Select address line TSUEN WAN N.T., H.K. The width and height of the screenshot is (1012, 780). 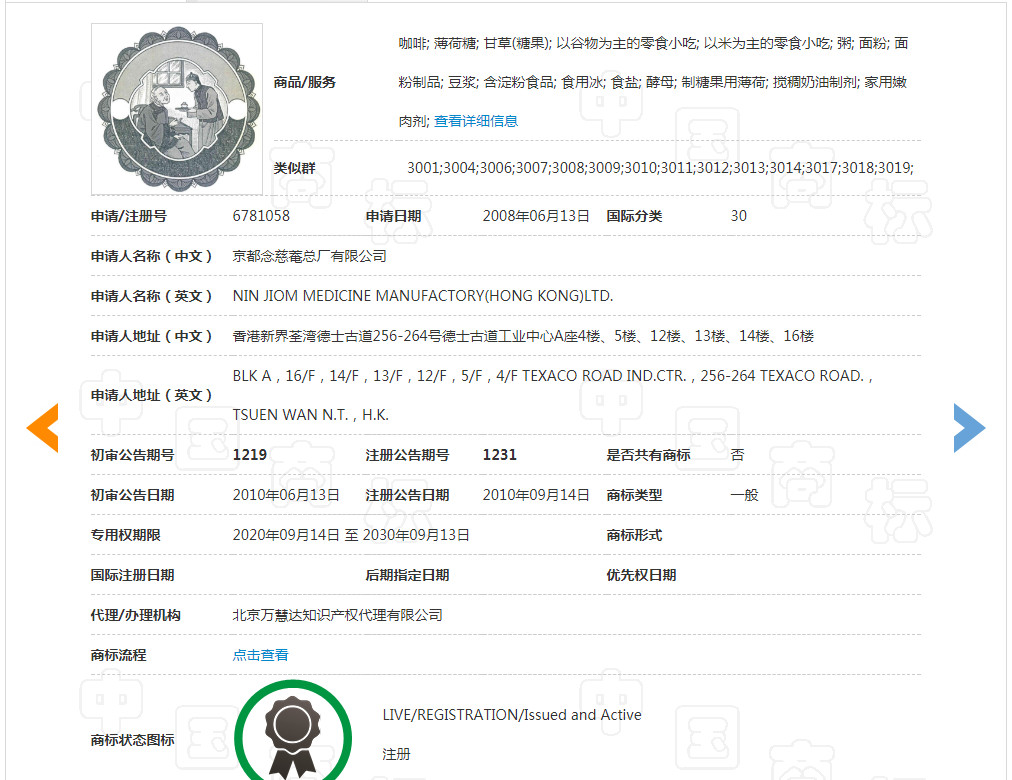310,415
